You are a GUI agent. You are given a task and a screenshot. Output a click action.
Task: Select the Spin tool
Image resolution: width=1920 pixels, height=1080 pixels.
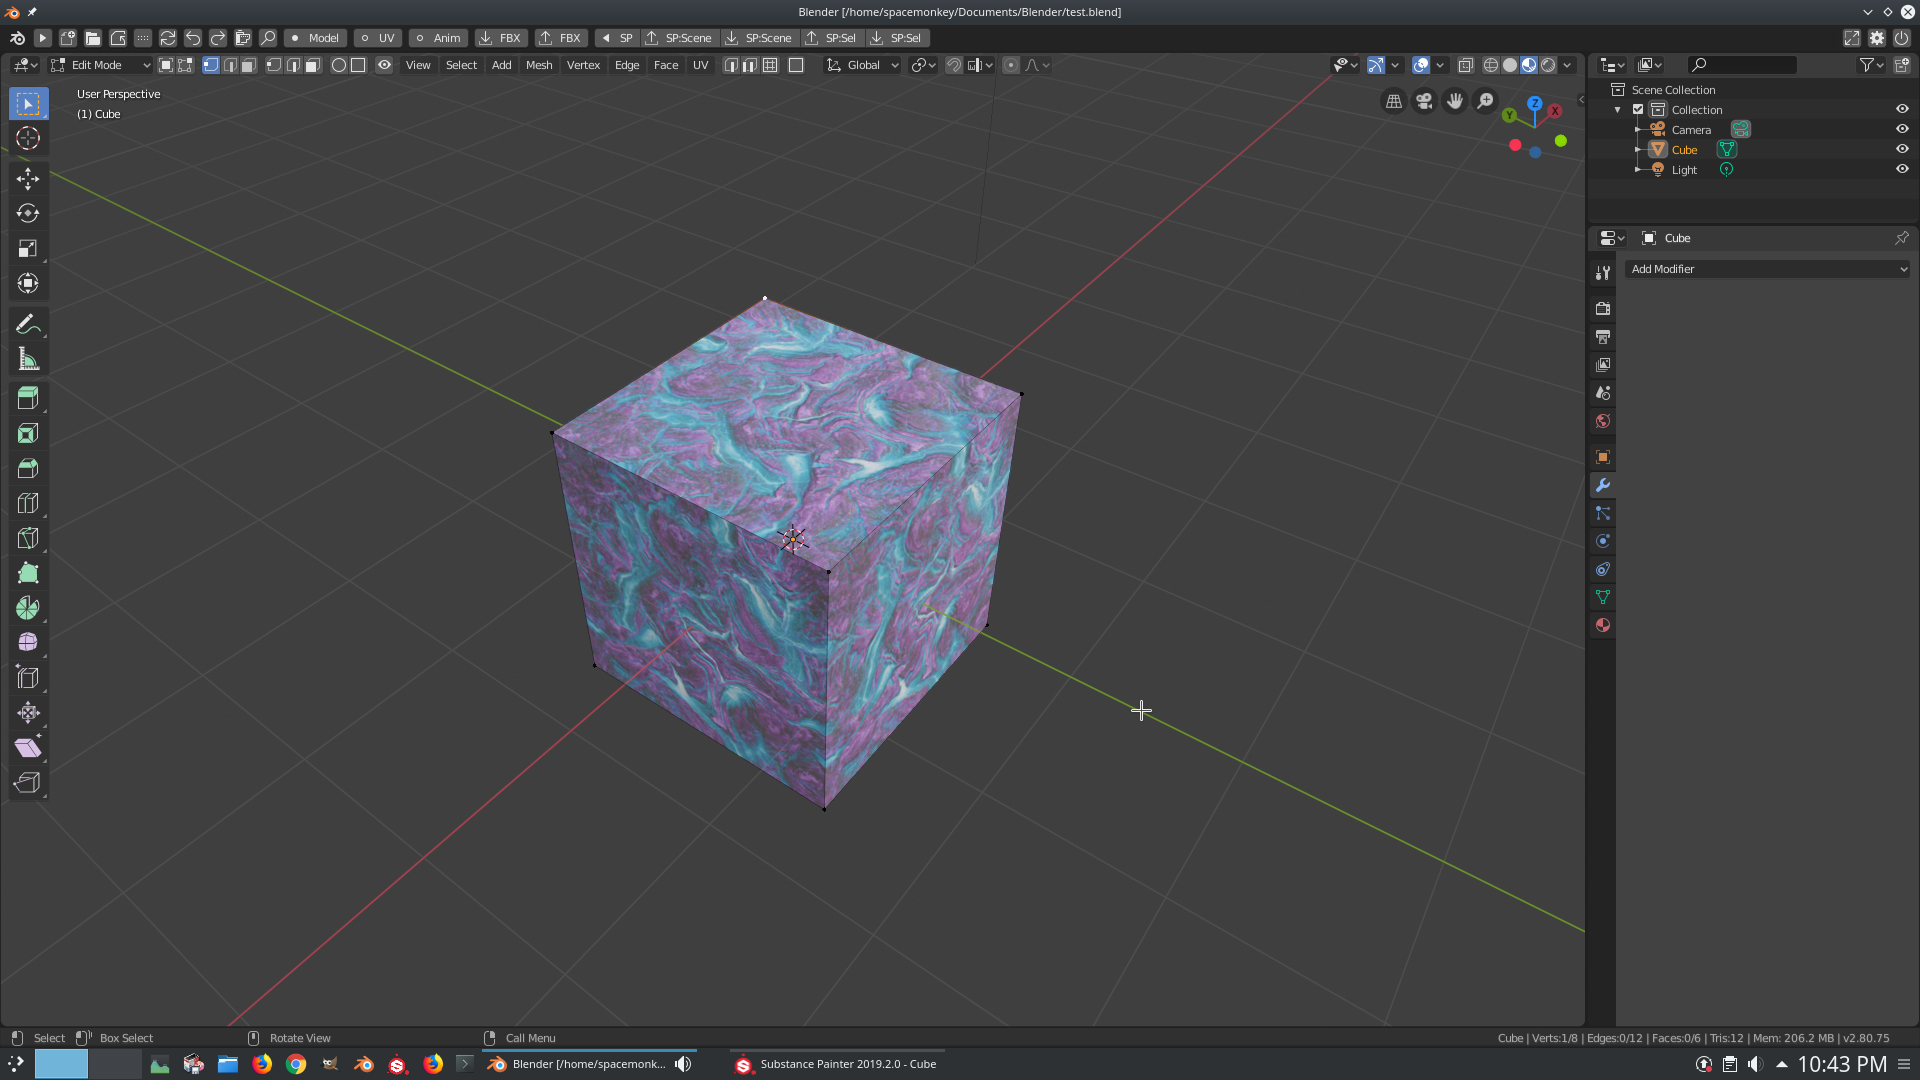28,608
